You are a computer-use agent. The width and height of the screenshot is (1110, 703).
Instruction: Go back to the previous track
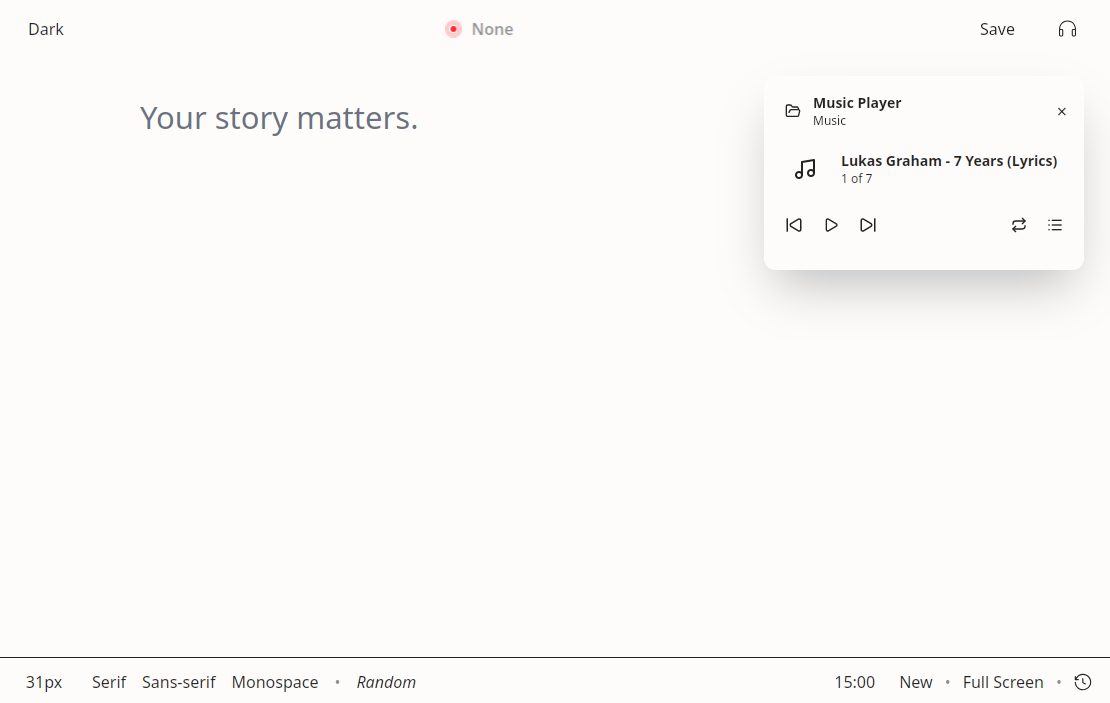click(x=794, y=225)
